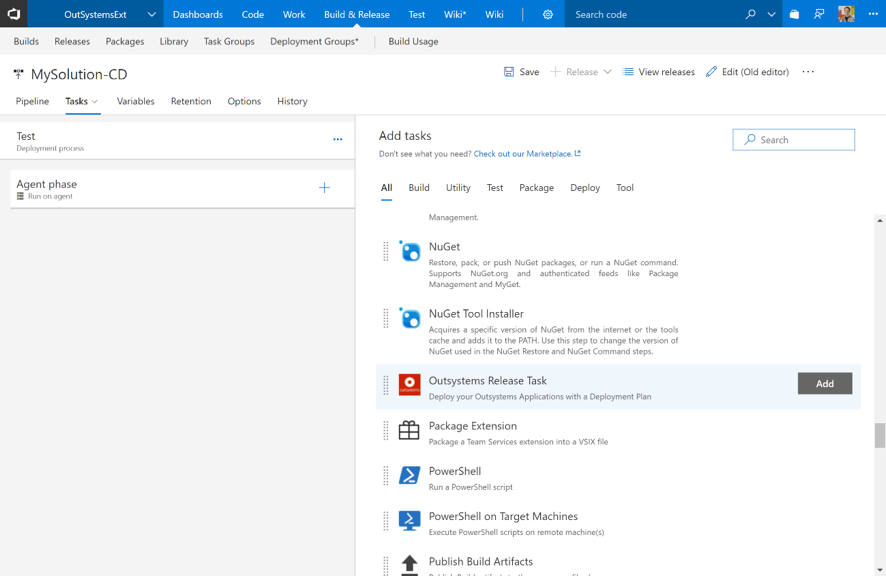Click the task list scroll up arrow

880,220
